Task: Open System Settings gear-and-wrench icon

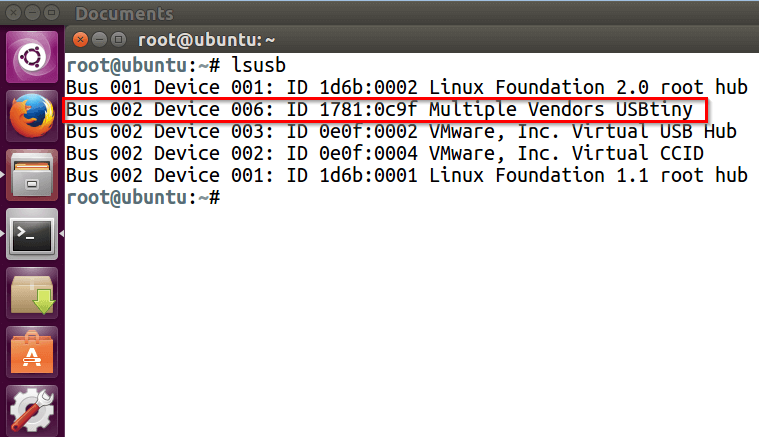Action: point(32,411)
